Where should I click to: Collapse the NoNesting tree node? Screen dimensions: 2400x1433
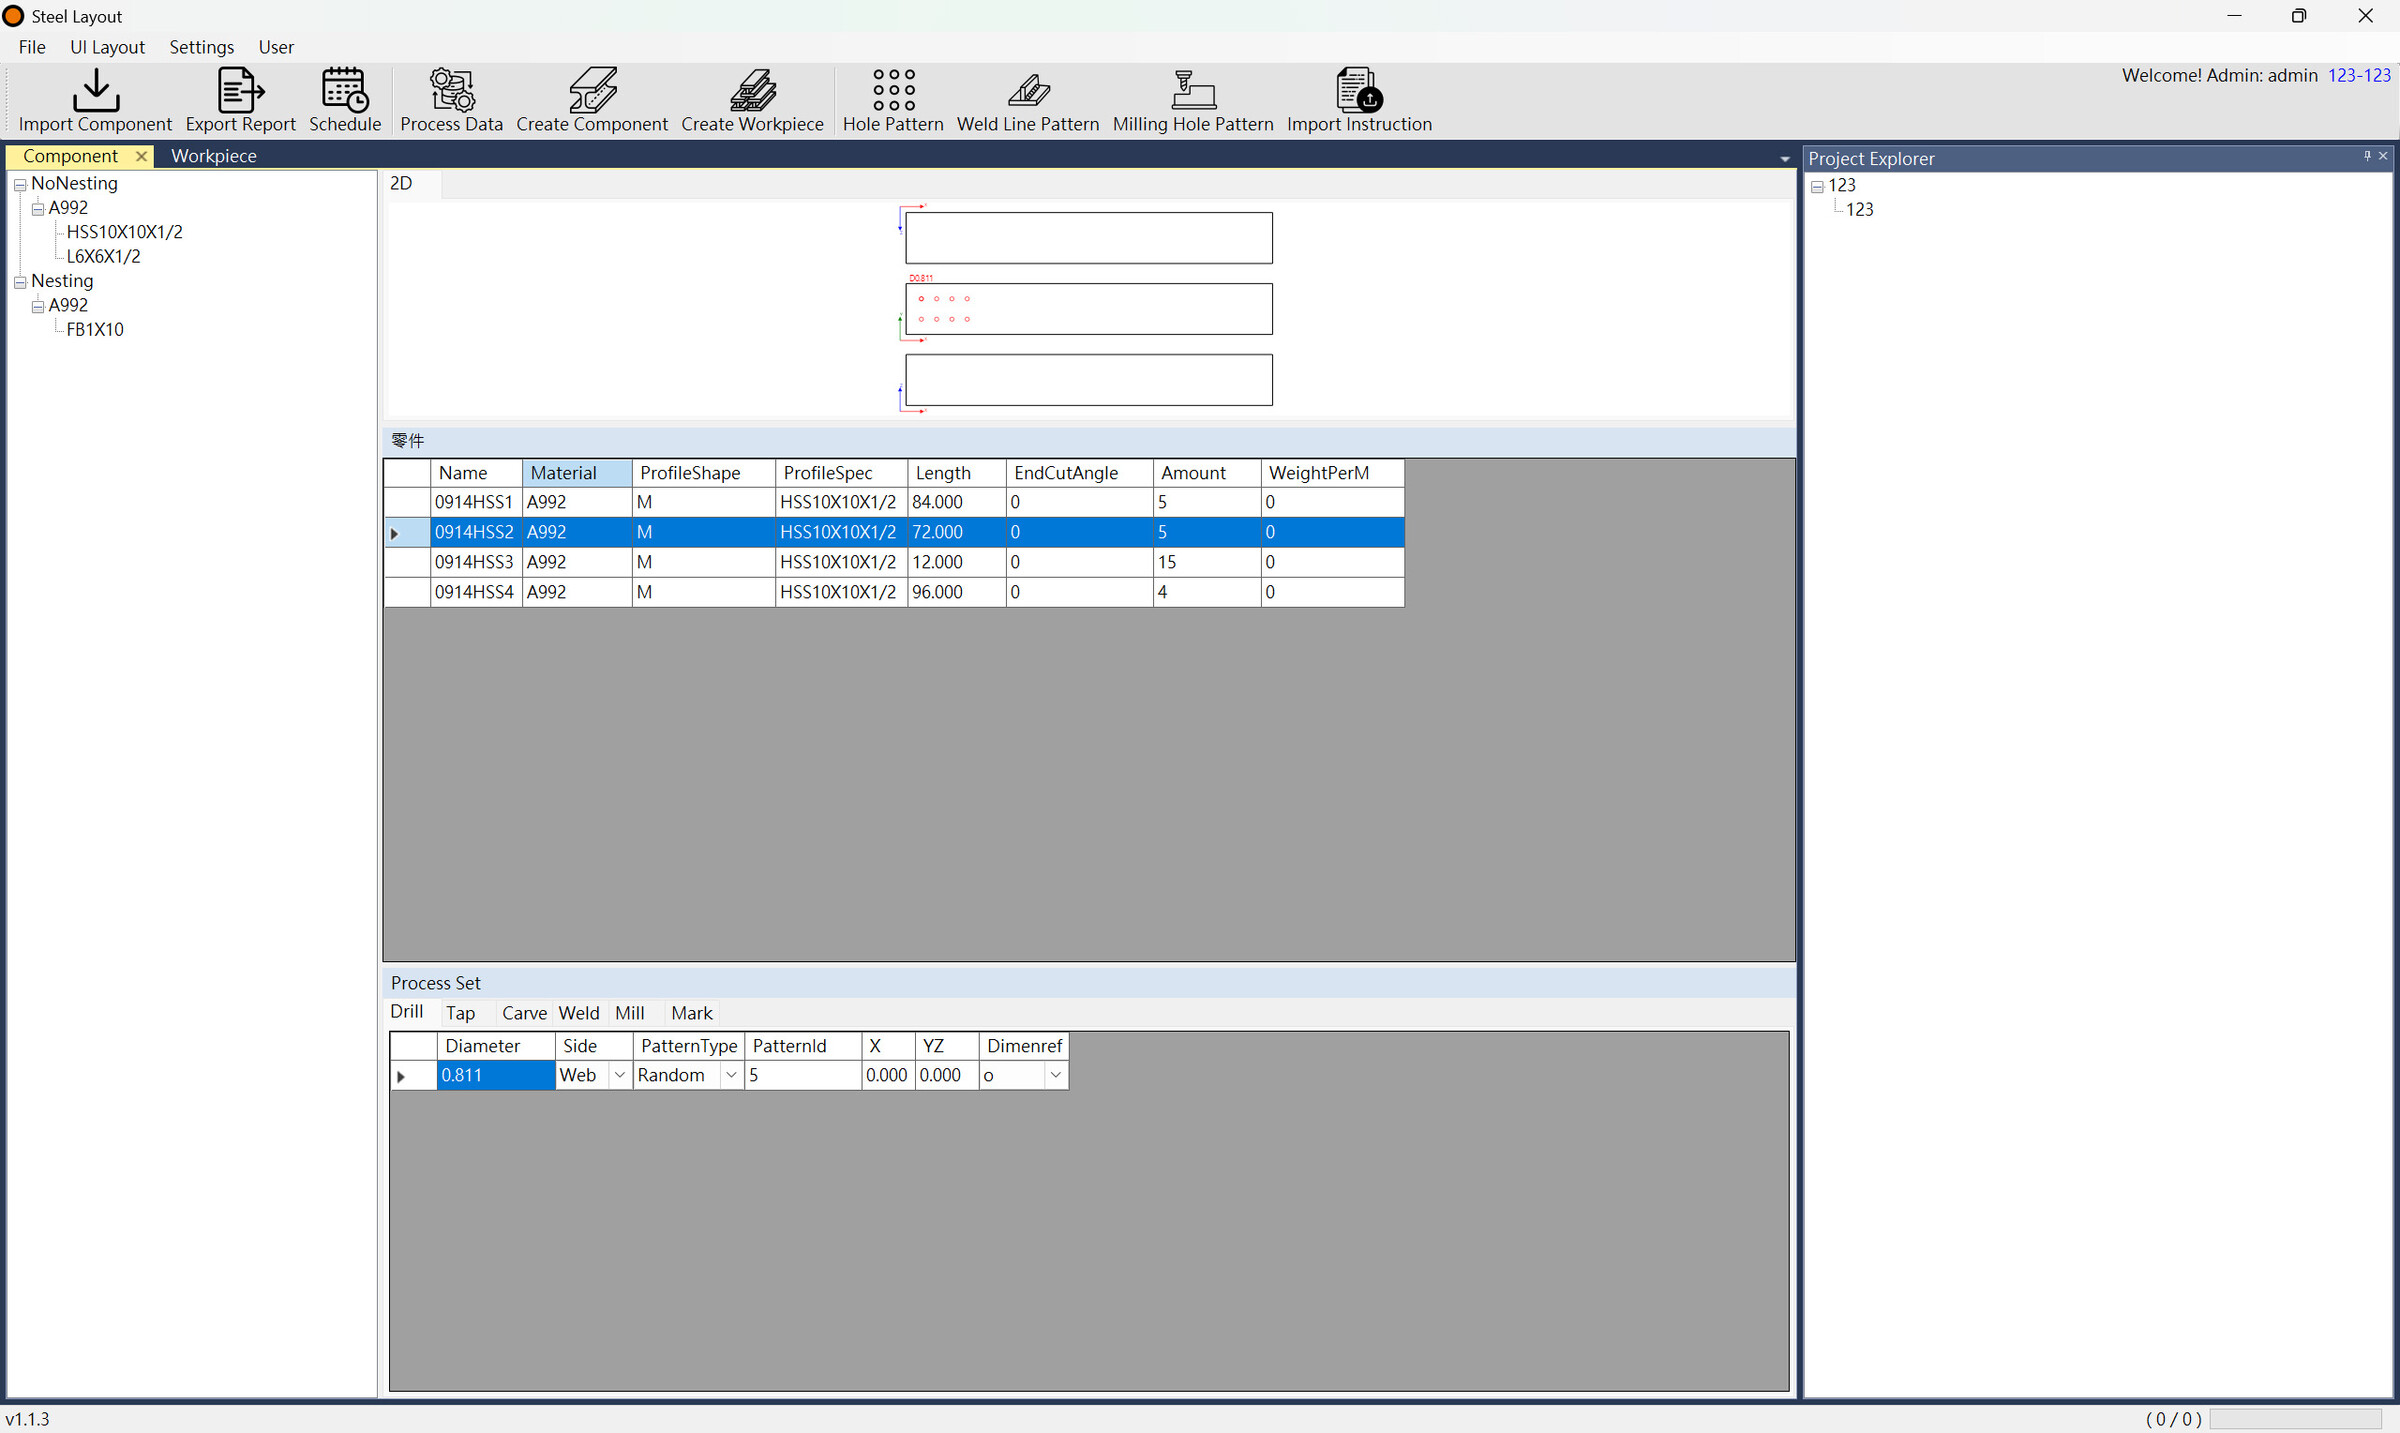(x=20, y=185)
